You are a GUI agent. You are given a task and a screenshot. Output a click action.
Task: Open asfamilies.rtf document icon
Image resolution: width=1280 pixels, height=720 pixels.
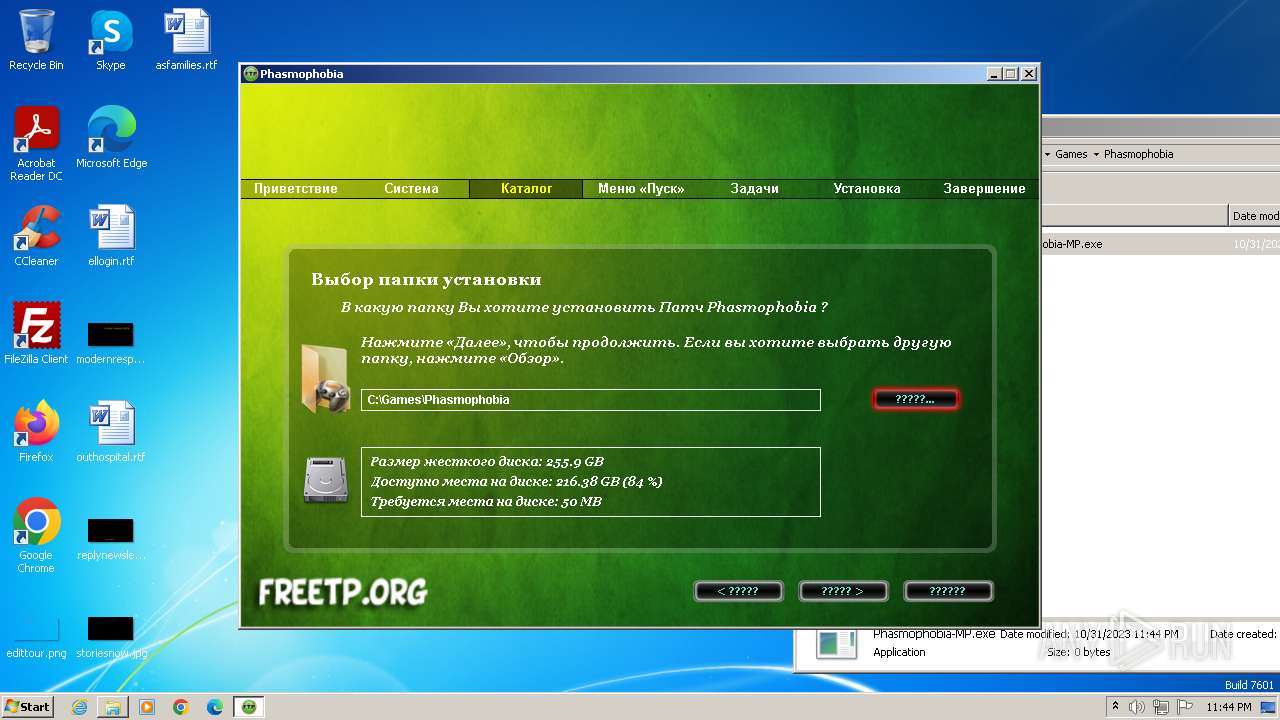pyautogui.click(x=186, y=40)
